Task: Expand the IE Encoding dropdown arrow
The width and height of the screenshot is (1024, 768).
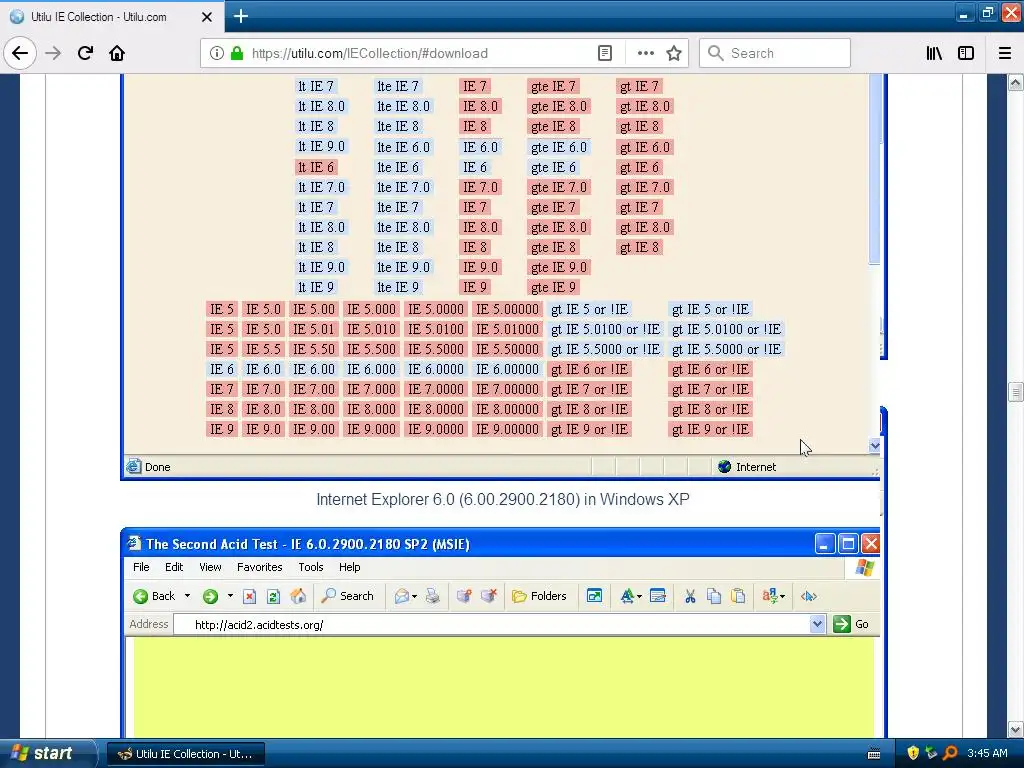Action: 782,596
